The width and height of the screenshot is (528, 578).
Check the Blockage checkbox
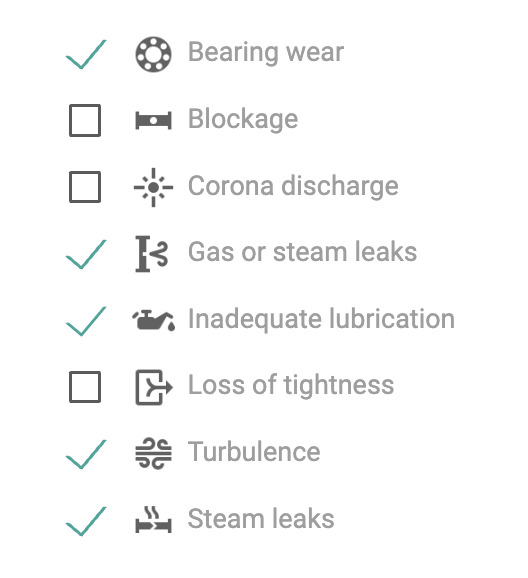pyautogui.click(x=85, y=121)
